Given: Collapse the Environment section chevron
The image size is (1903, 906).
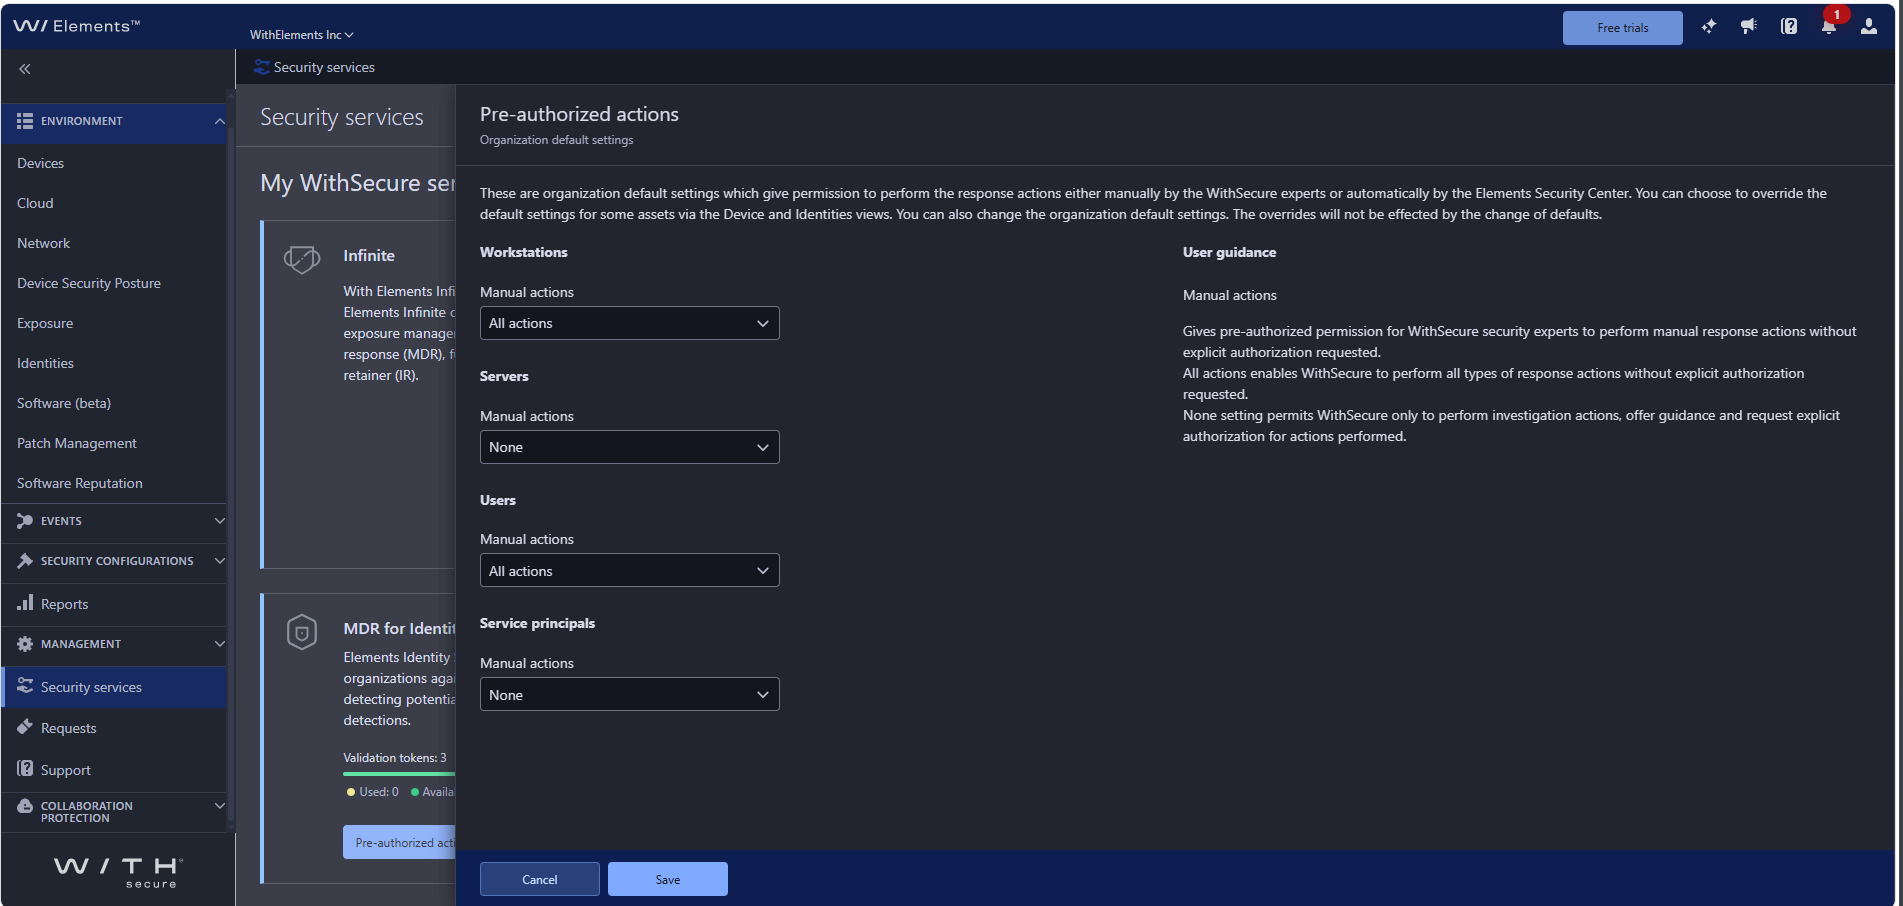Looking at the screenshot, I should [x=220, y=121].
